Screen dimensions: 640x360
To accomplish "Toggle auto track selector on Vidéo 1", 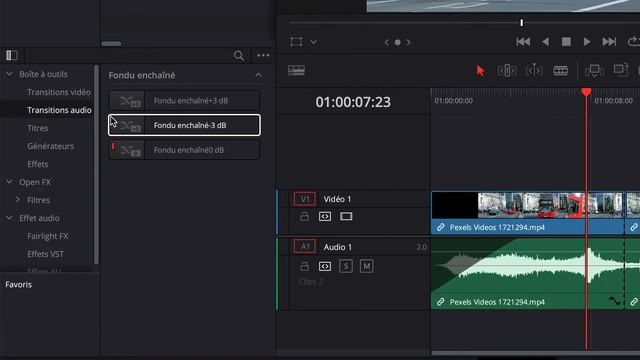I will pyautogui.click(x=325, y=216).
